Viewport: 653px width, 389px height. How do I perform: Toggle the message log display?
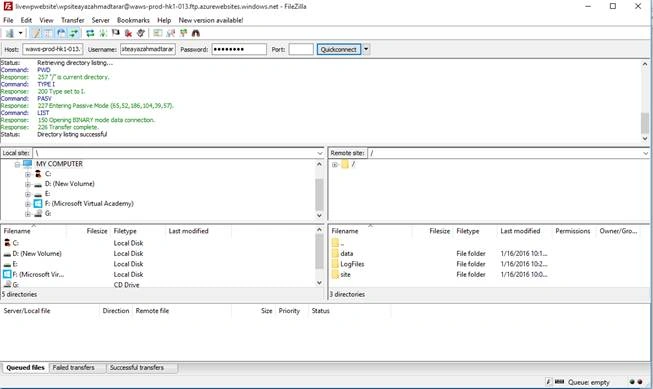click(36, 33)
